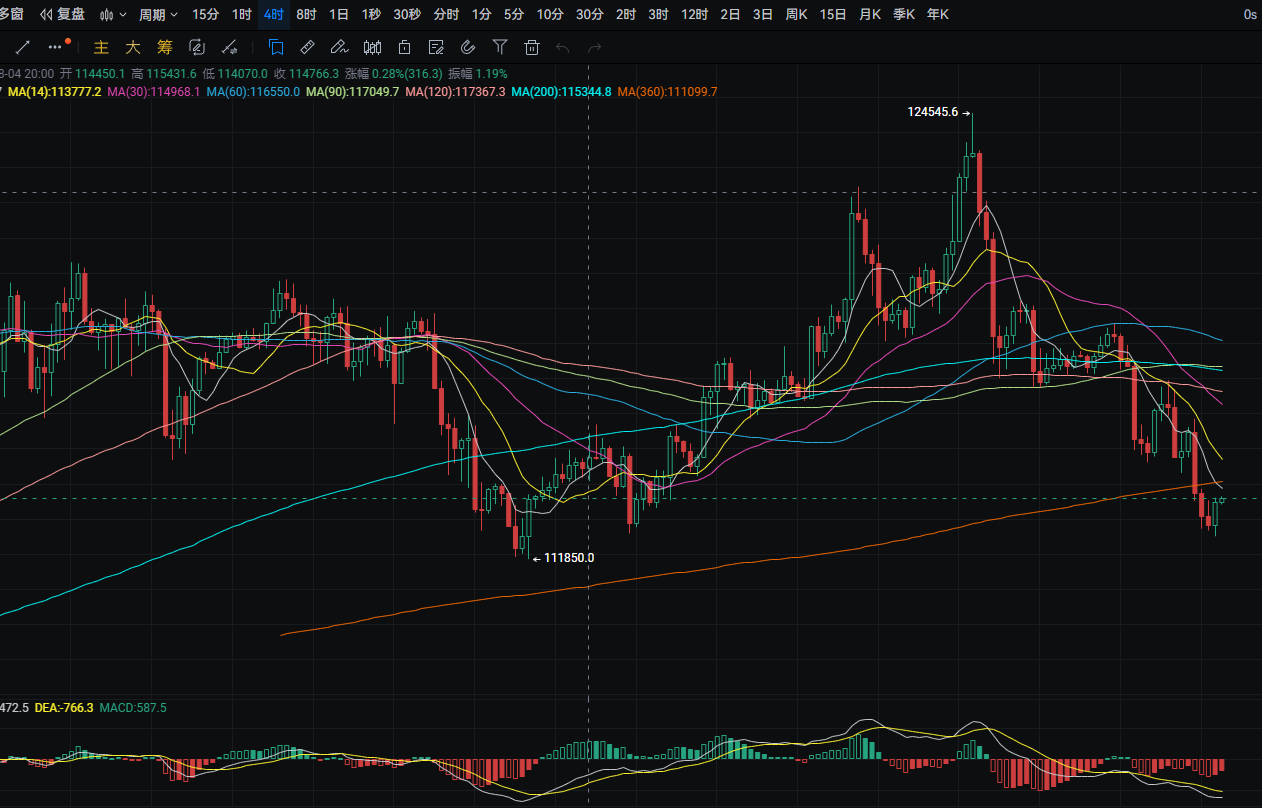Select the 15分 timeframe tab
The width and height of the screenshot is (1262, 808).
(205, 15)
